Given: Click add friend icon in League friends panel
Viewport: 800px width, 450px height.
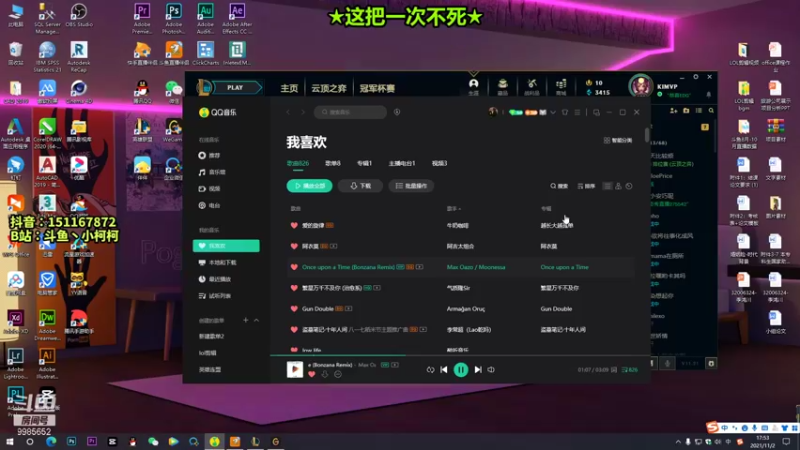Looking at the screenshot, I should click(x=673, y=110).
